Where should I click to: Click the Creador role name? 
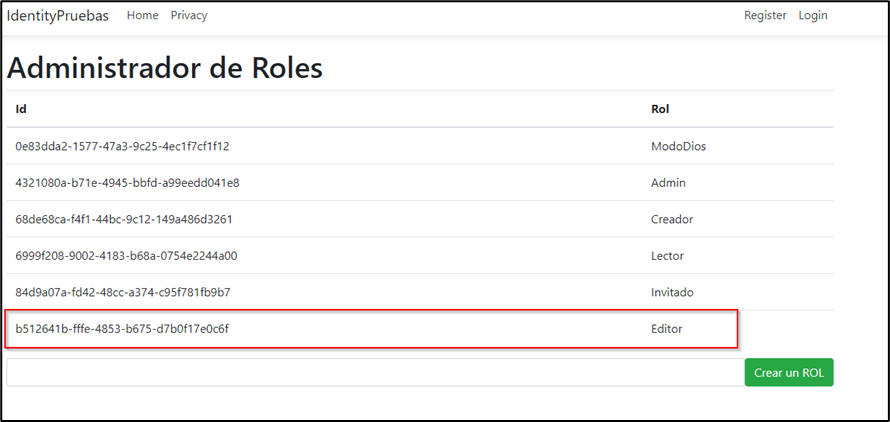(x=672, y=219)
